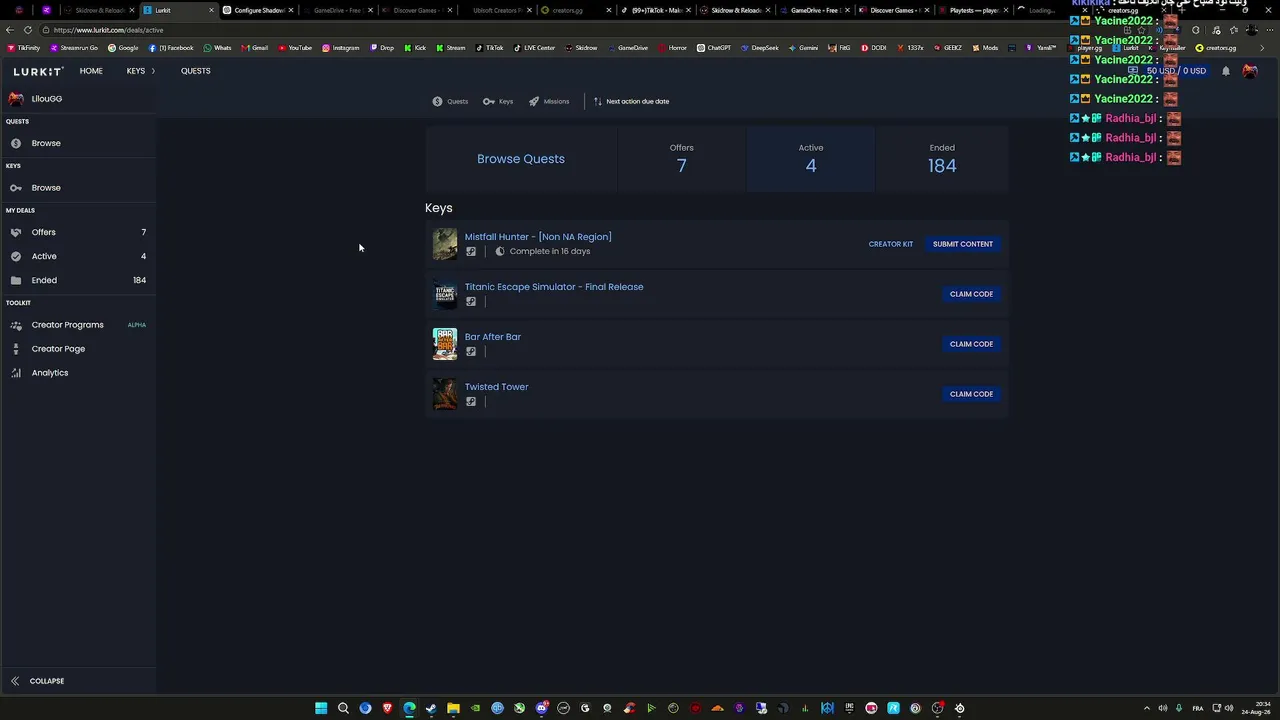
Task: Show hidden system tray icons
Action: (1147, 708)
